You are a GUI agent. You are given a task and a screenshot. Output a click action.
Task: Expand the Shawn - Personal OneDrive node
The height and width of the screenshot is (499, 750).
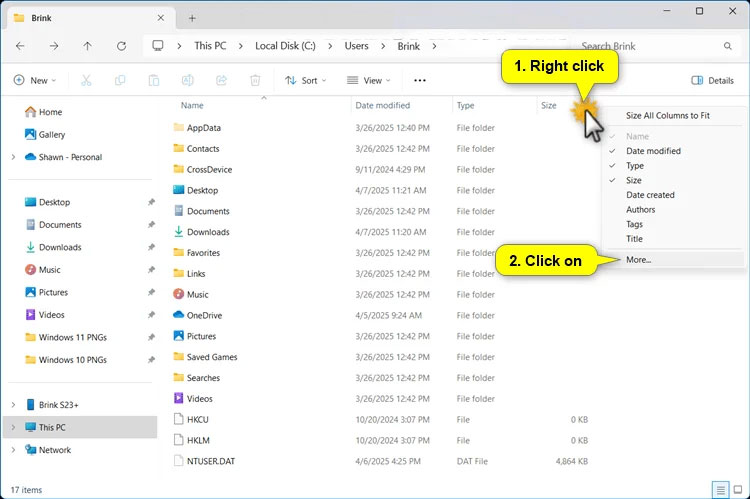point(13,157)
